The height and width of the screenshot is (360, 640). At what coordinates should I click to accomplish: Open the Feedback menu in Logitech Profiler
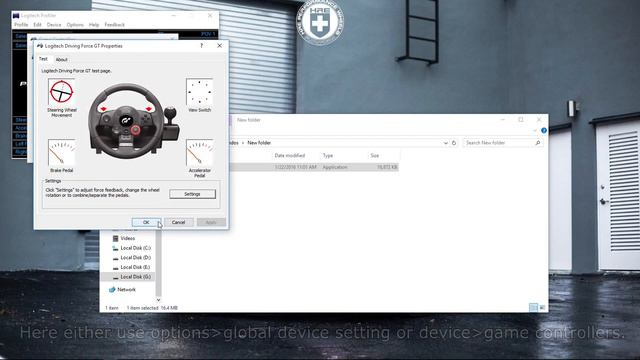coord(114,25)
